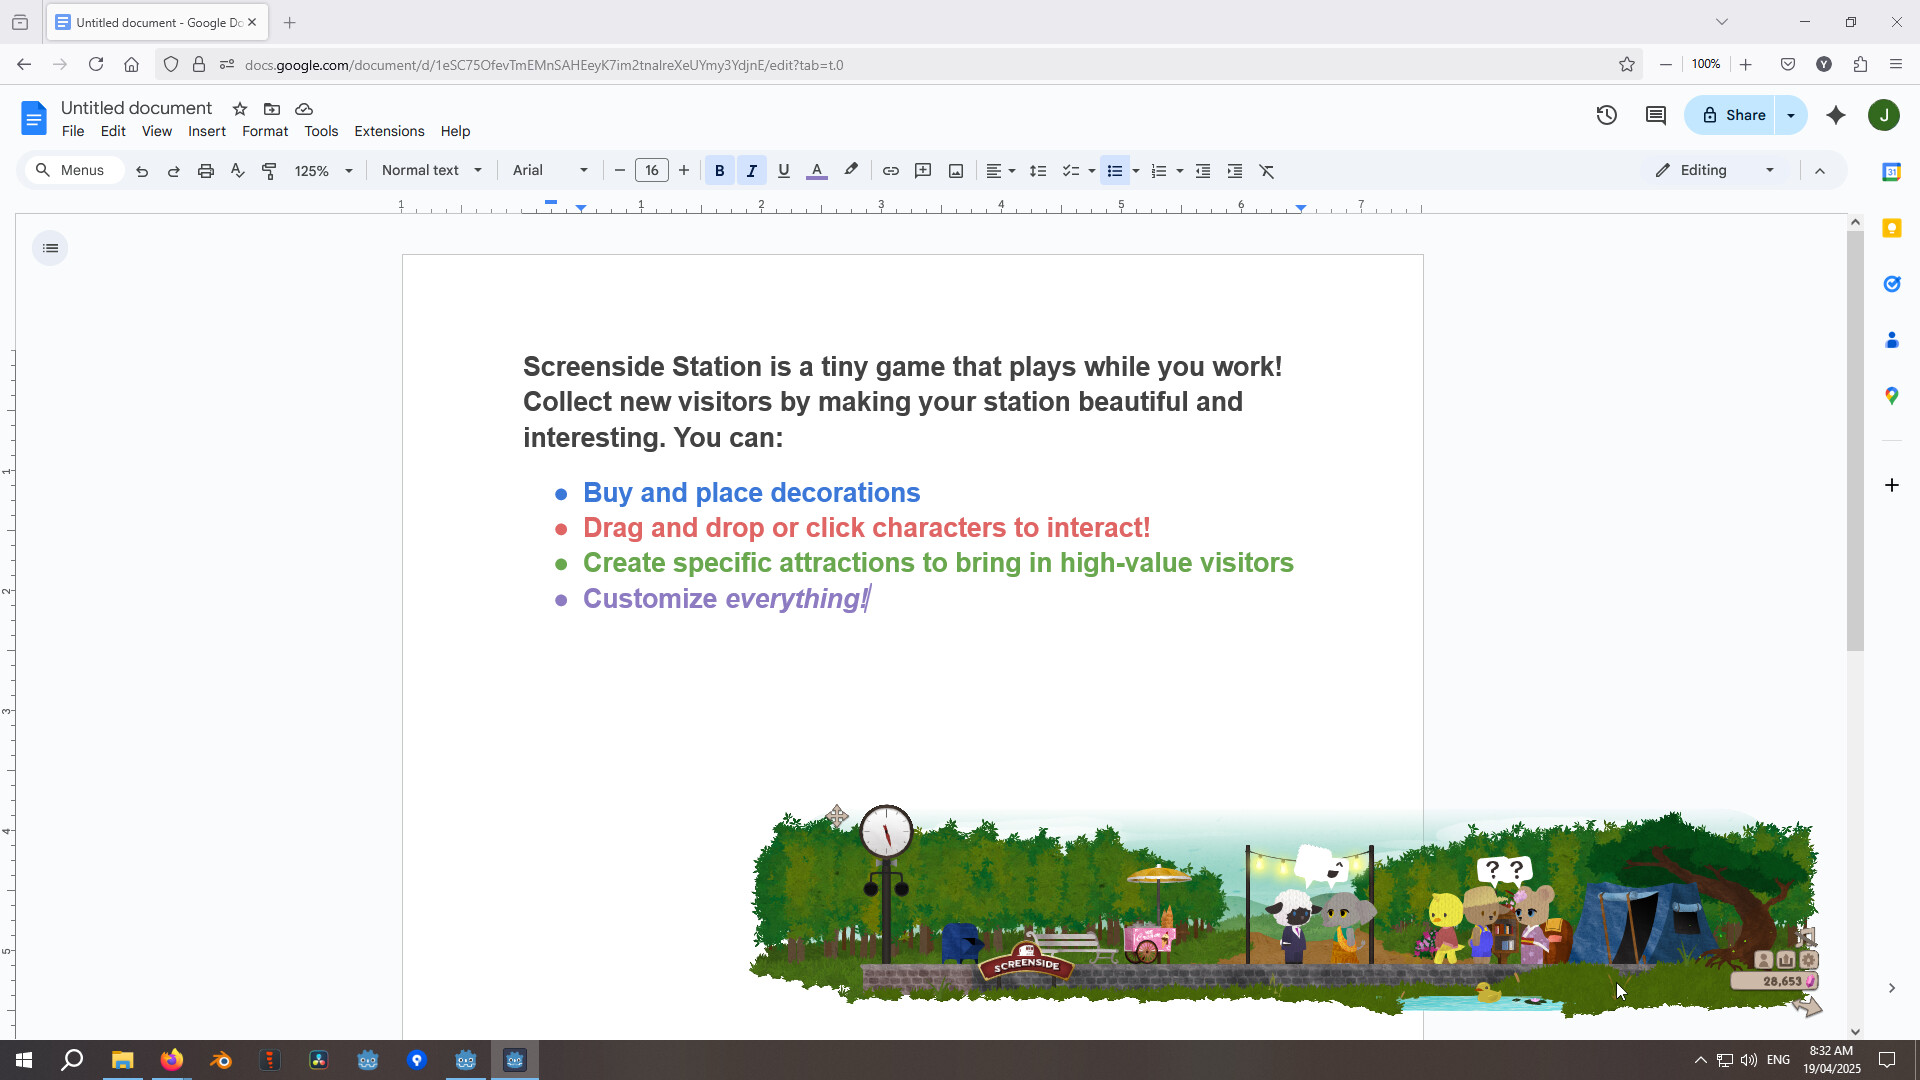Open the font family dropdown
This screenshot has width=1920, height=1080.
point(548,170)
